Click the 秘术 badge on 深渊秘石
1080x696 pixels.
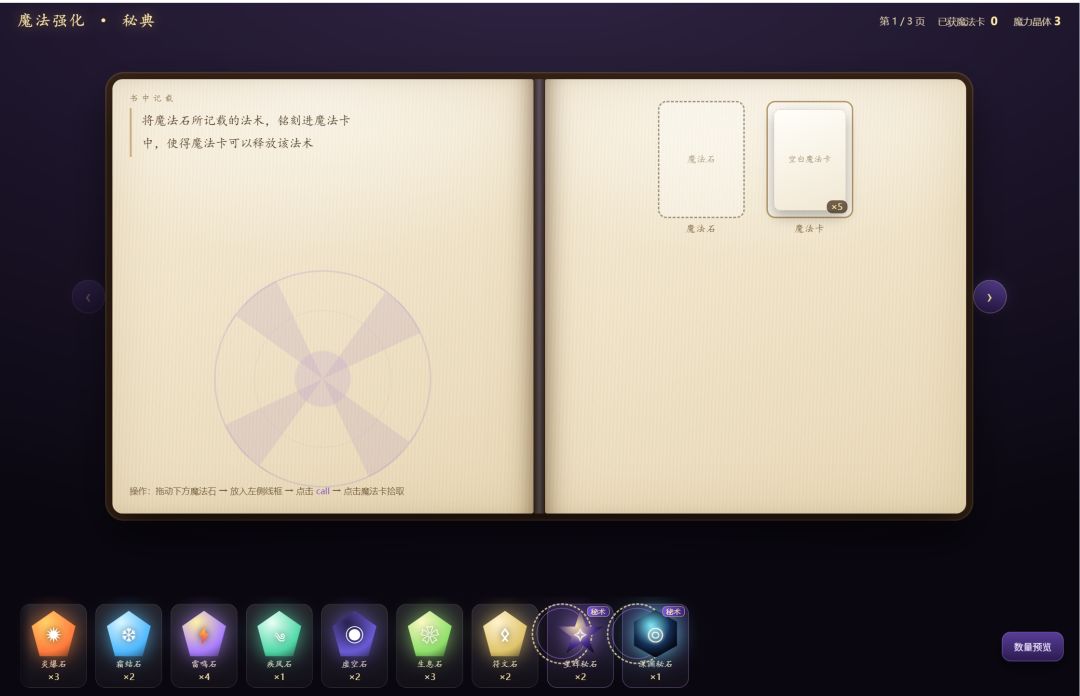point(672,611)
